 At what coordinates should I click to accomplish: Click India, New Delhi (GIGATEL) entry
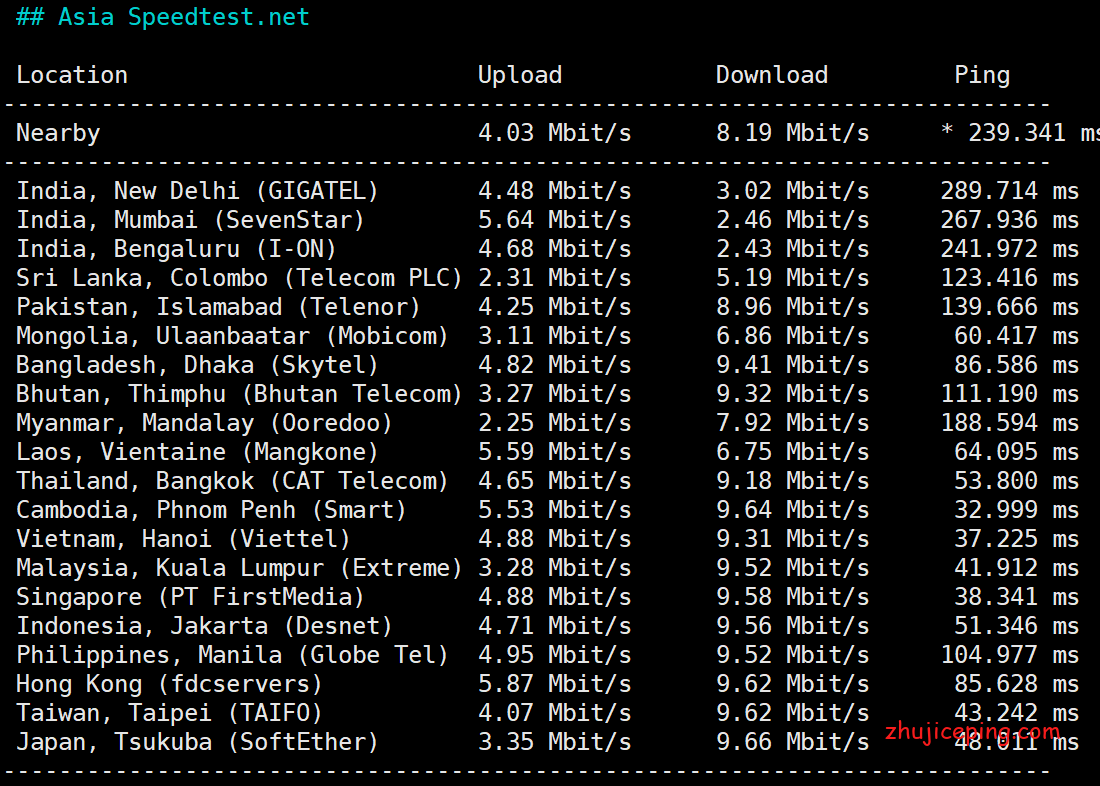pos(197,191)
